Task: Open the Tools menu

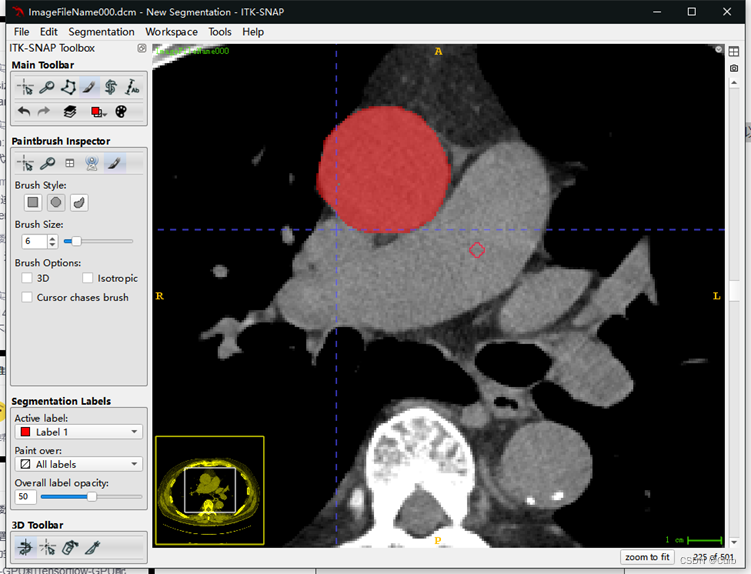Action: point(220,32)
